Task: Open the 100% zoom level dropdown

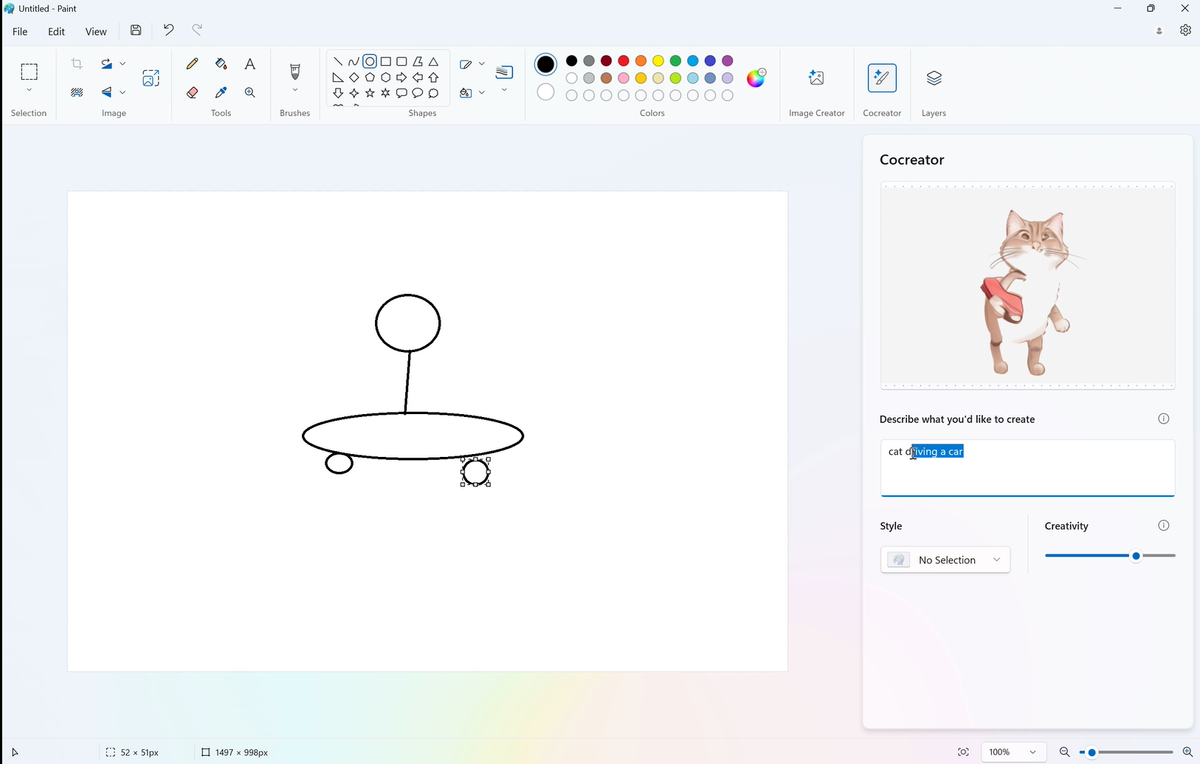Action: click(1014, 752)
